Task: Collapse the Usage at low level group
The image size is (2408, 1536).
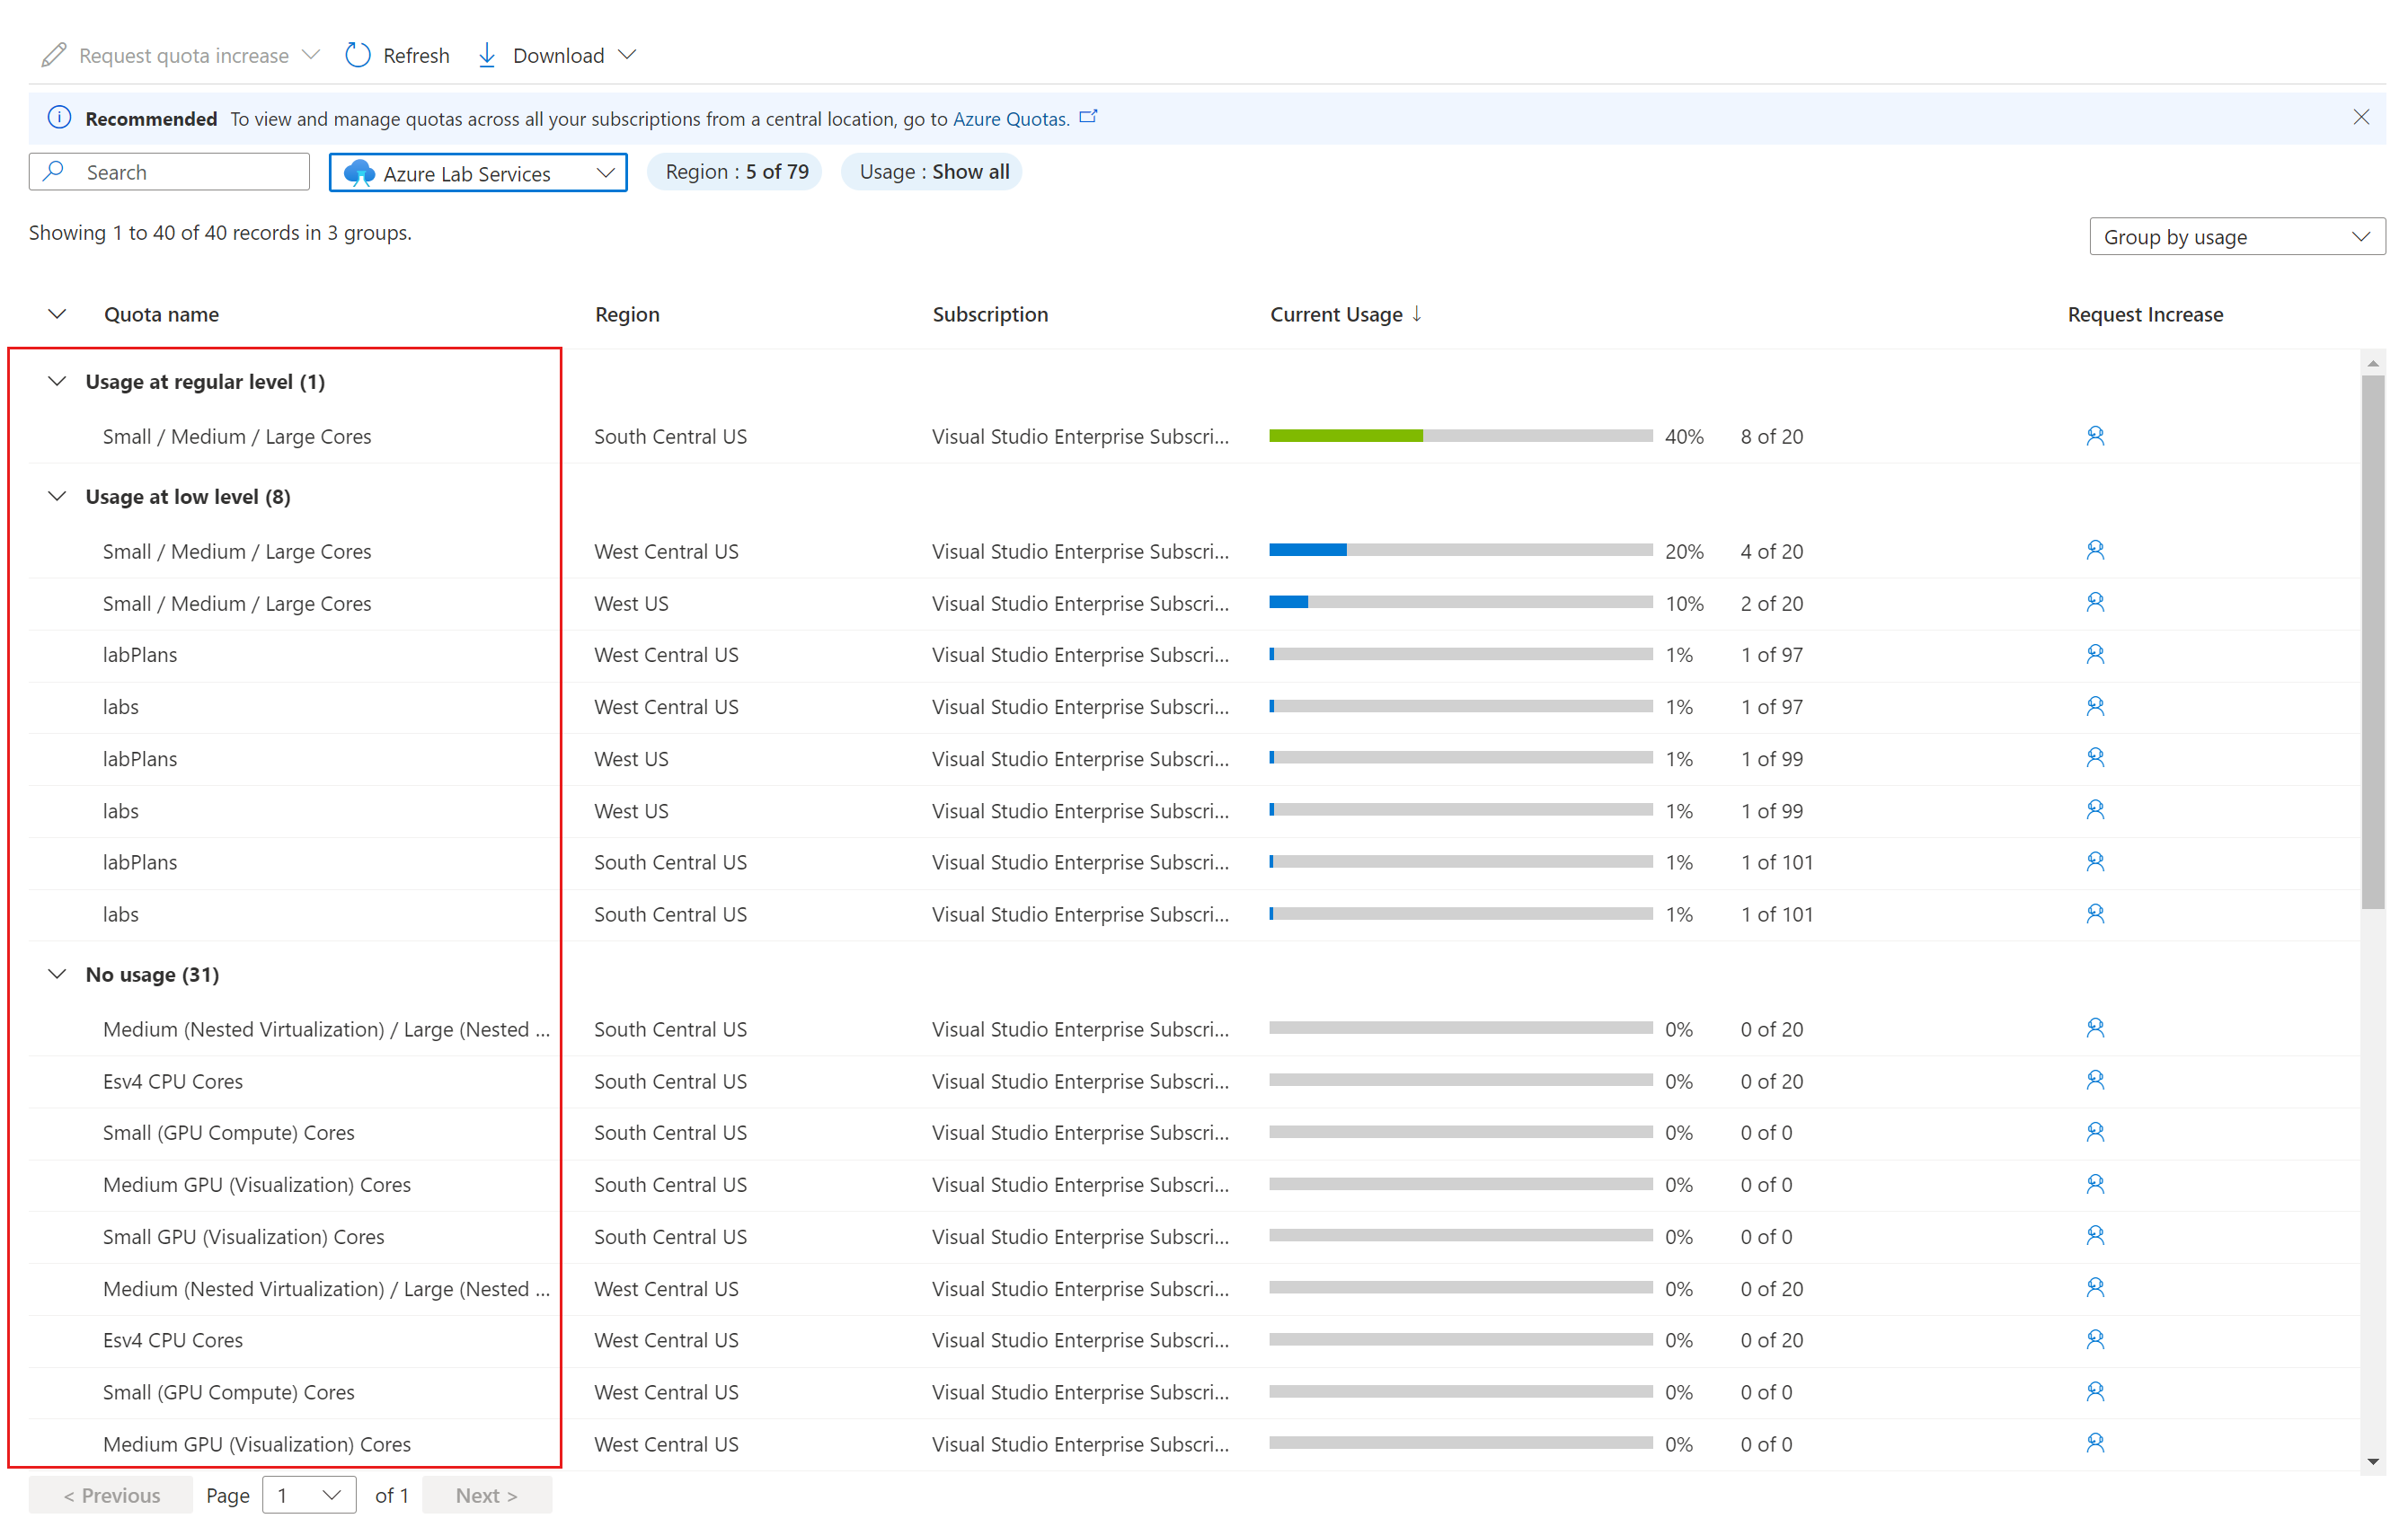Action: tap(57, 497)
